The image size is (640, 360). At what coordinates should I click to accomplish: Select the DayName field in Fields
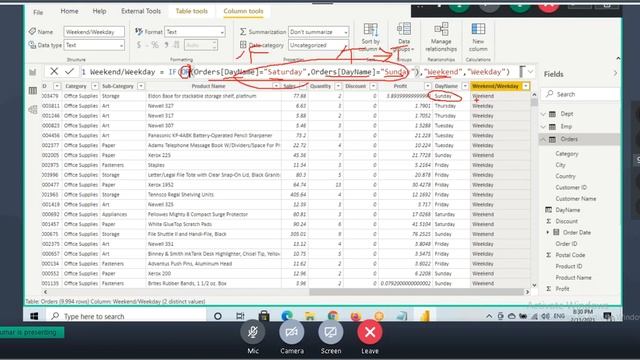(x=567, y=210)
